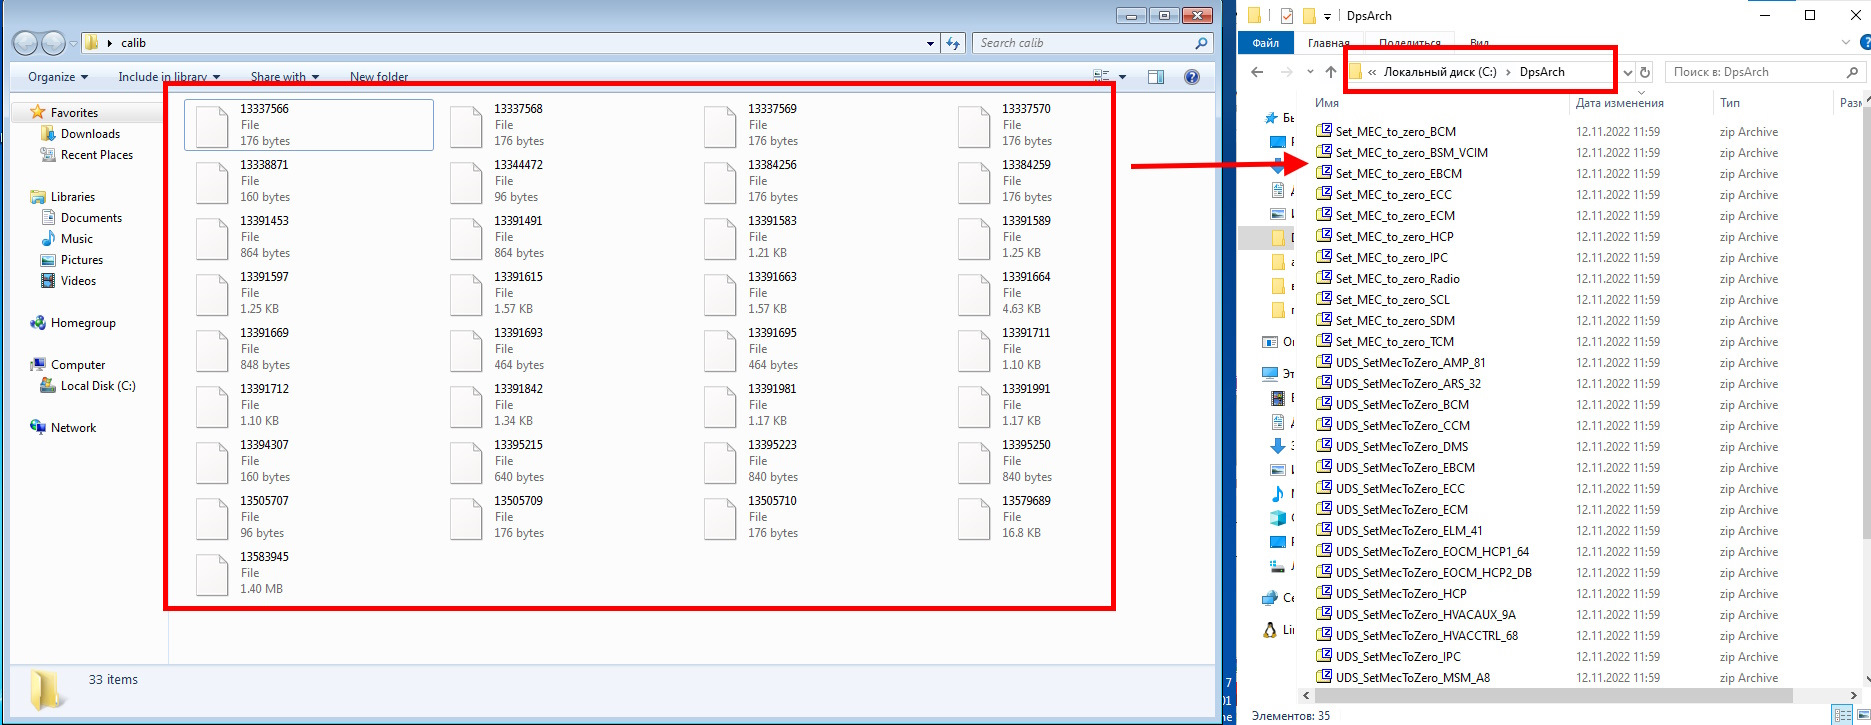The width and height of the screenshot is (1871, 725).
Task: Open recent locations dropdown in DpsArch
Action: [x=1310, y=72]
